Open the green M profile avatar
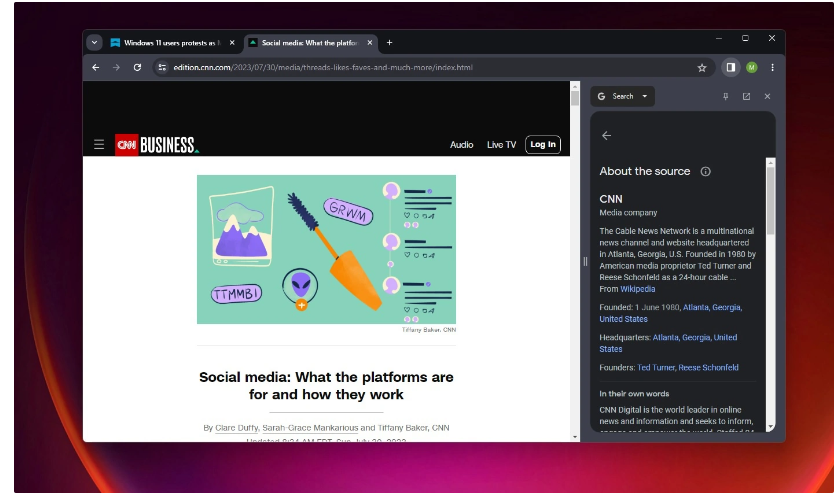 [752, 67]
